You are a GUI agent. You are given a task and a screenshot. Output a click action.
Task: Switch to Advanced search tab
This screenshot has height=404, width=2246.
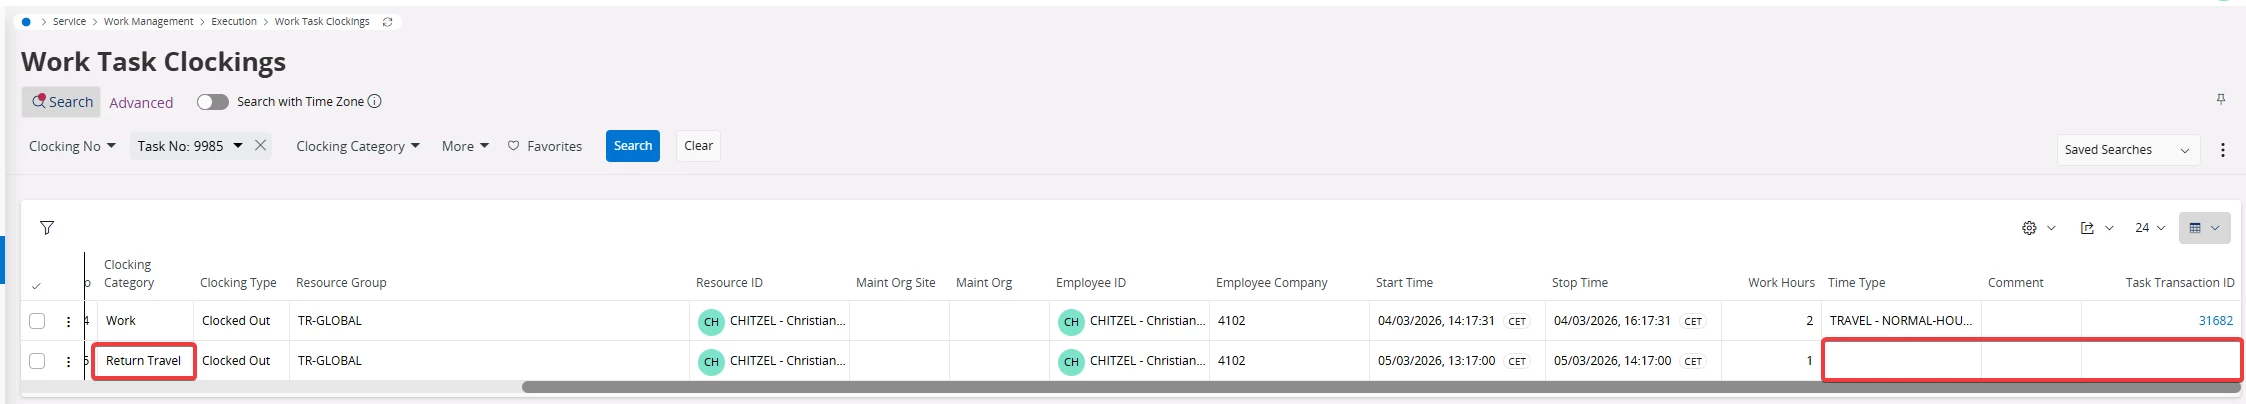click(x=141, y=103)
